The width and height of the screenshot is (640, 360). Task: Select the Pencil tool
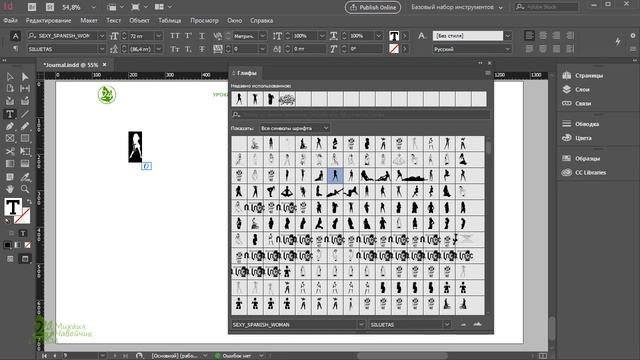pos(25,126)
